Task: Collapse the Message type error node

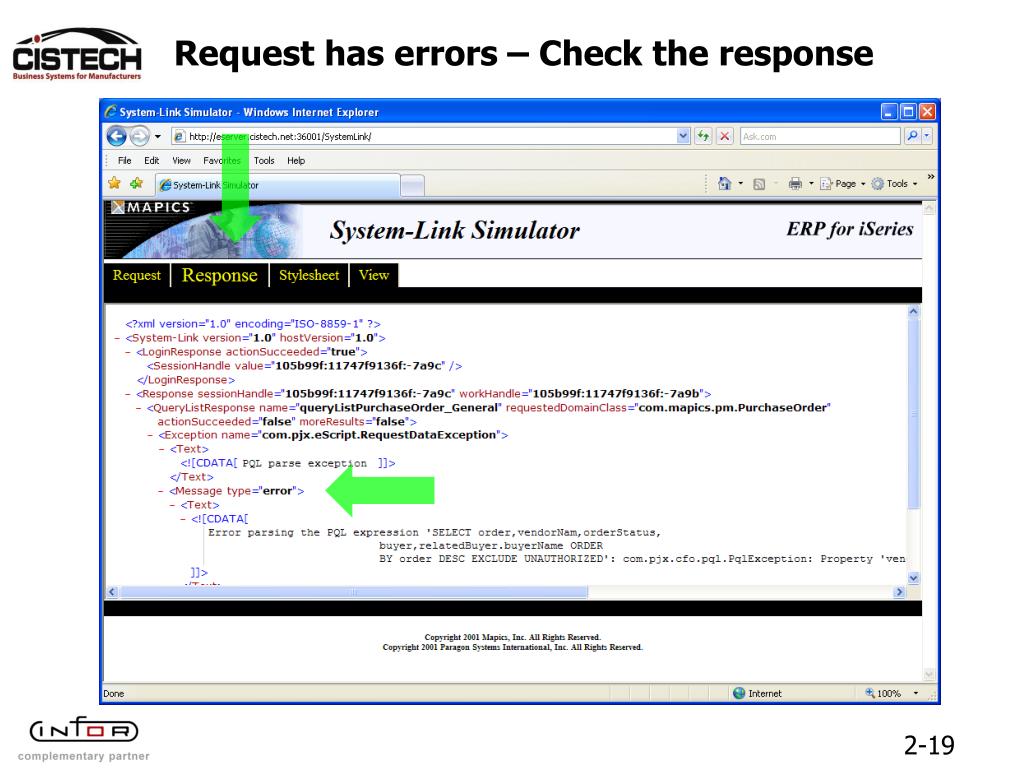Action: pos(161,491)
